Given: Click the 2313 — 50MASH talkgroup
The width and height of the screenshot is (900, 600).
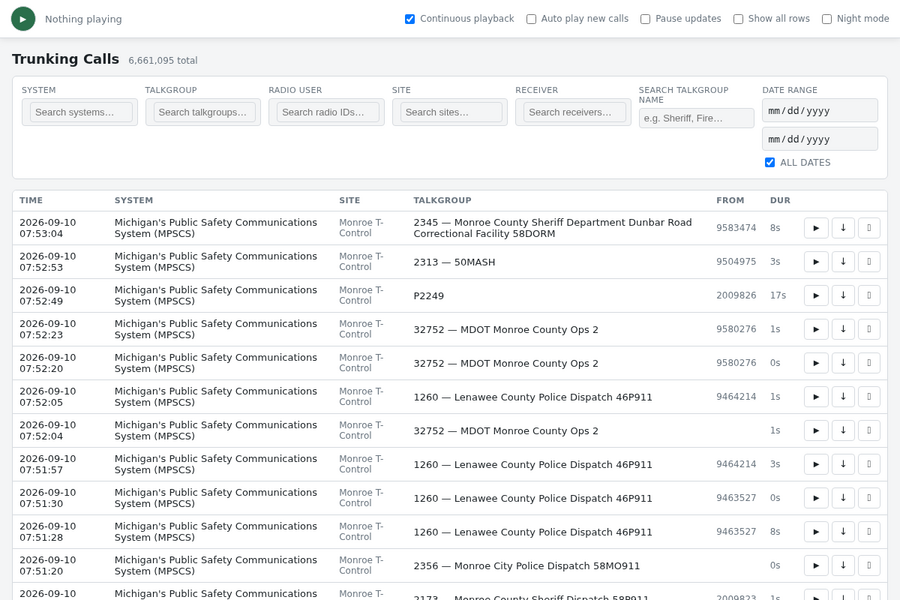Looking at the screenshot, I should click(454, 262).
